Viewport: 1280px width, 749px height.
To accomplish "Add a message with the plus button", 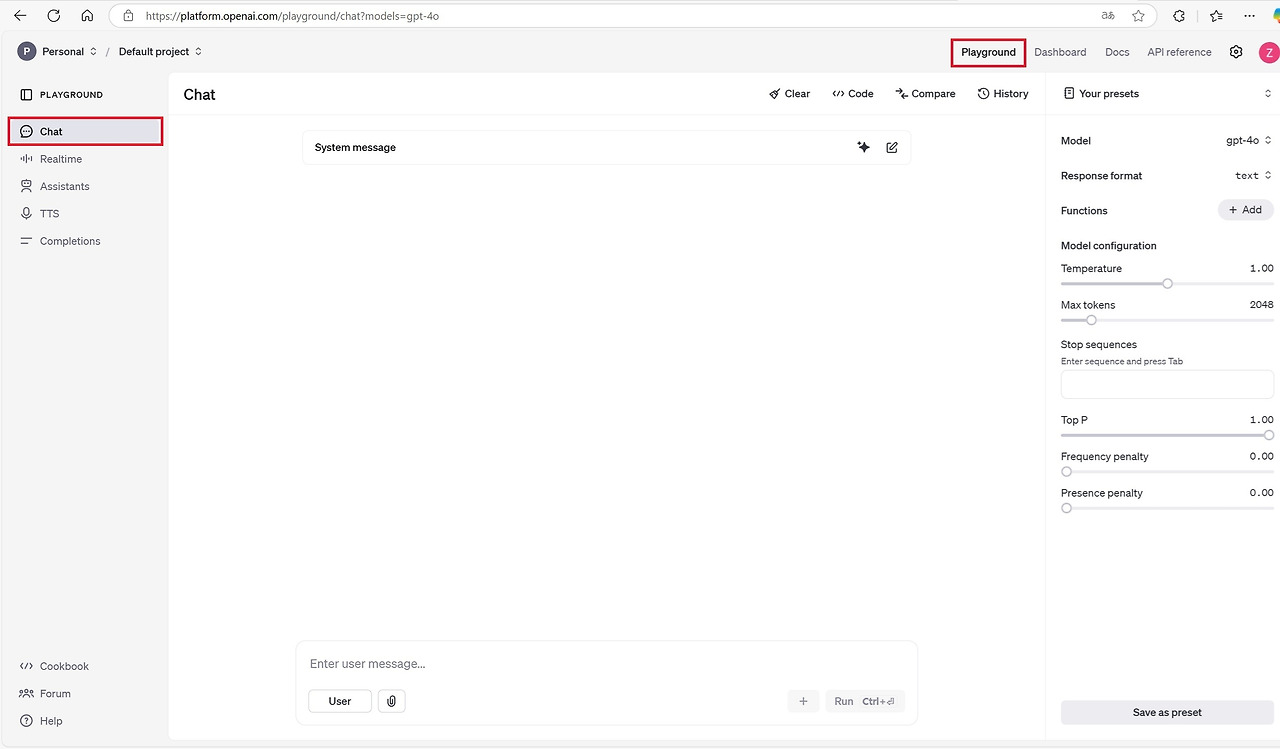I will coord(803,701).
